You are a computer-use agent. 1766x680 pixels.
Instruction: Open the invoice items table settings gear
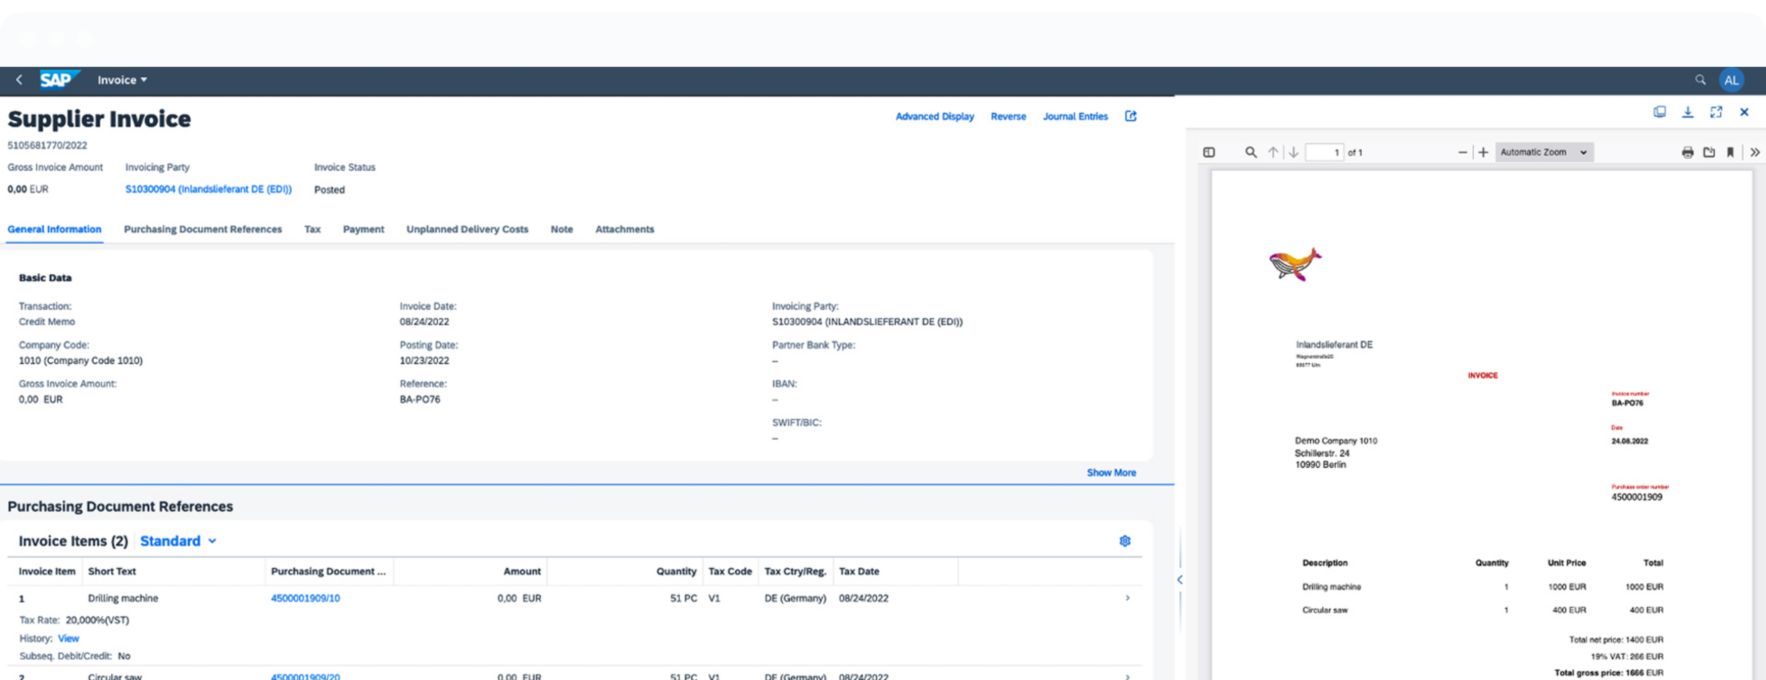pyautogui.click(x=1125, y=541)
